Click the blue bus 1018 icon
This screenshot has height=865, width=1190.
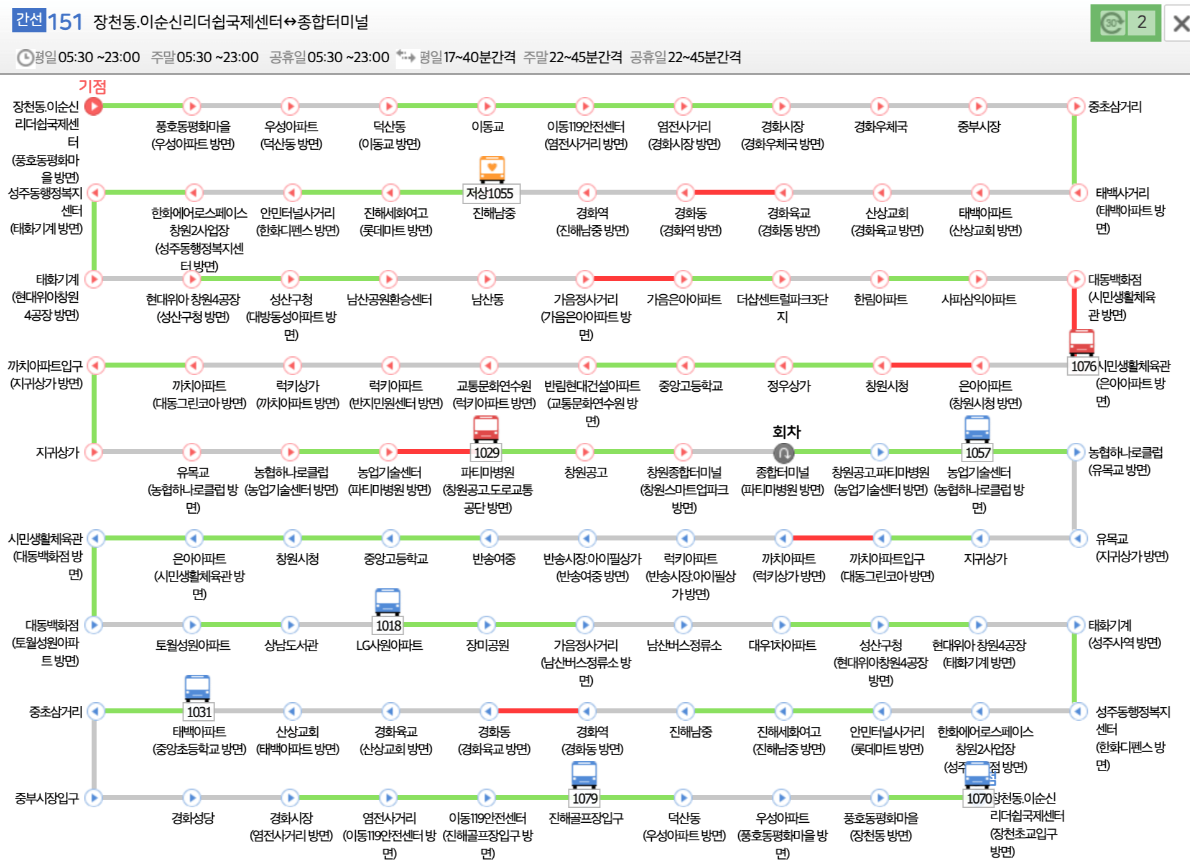coord(388,602)
